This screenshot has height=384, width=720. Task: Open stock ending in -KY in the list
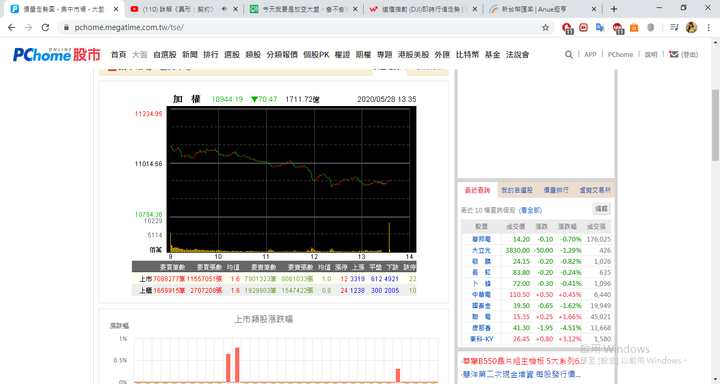tap(481, 339)
